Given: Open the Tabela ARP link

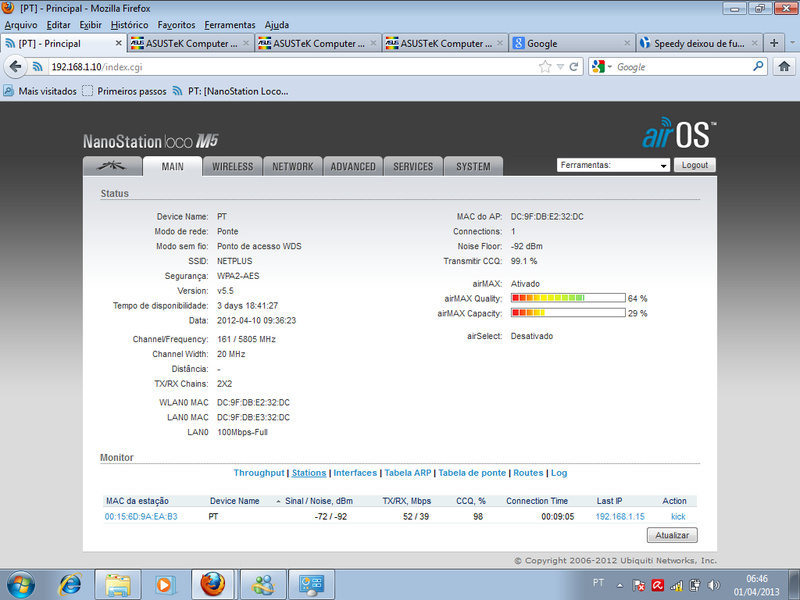Looking at the screenshot, I should click(408, 473).
